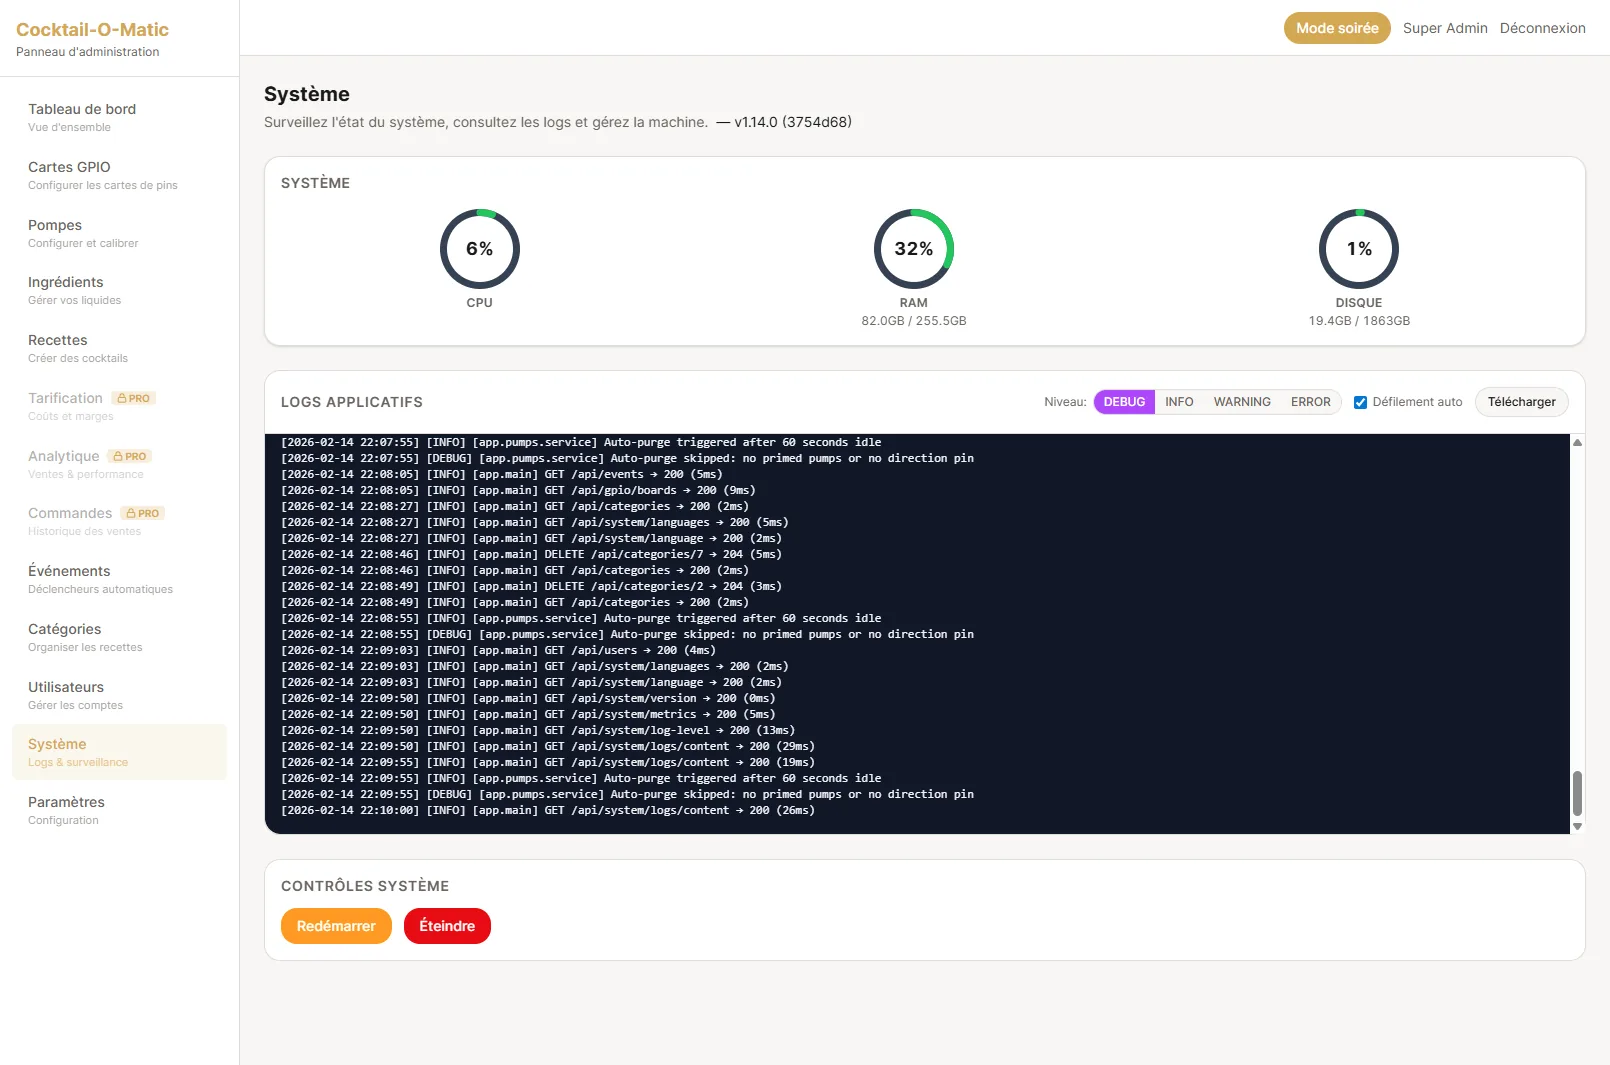
Task: Click log line GET /api/system/metrics
Action: coord(528,714)
